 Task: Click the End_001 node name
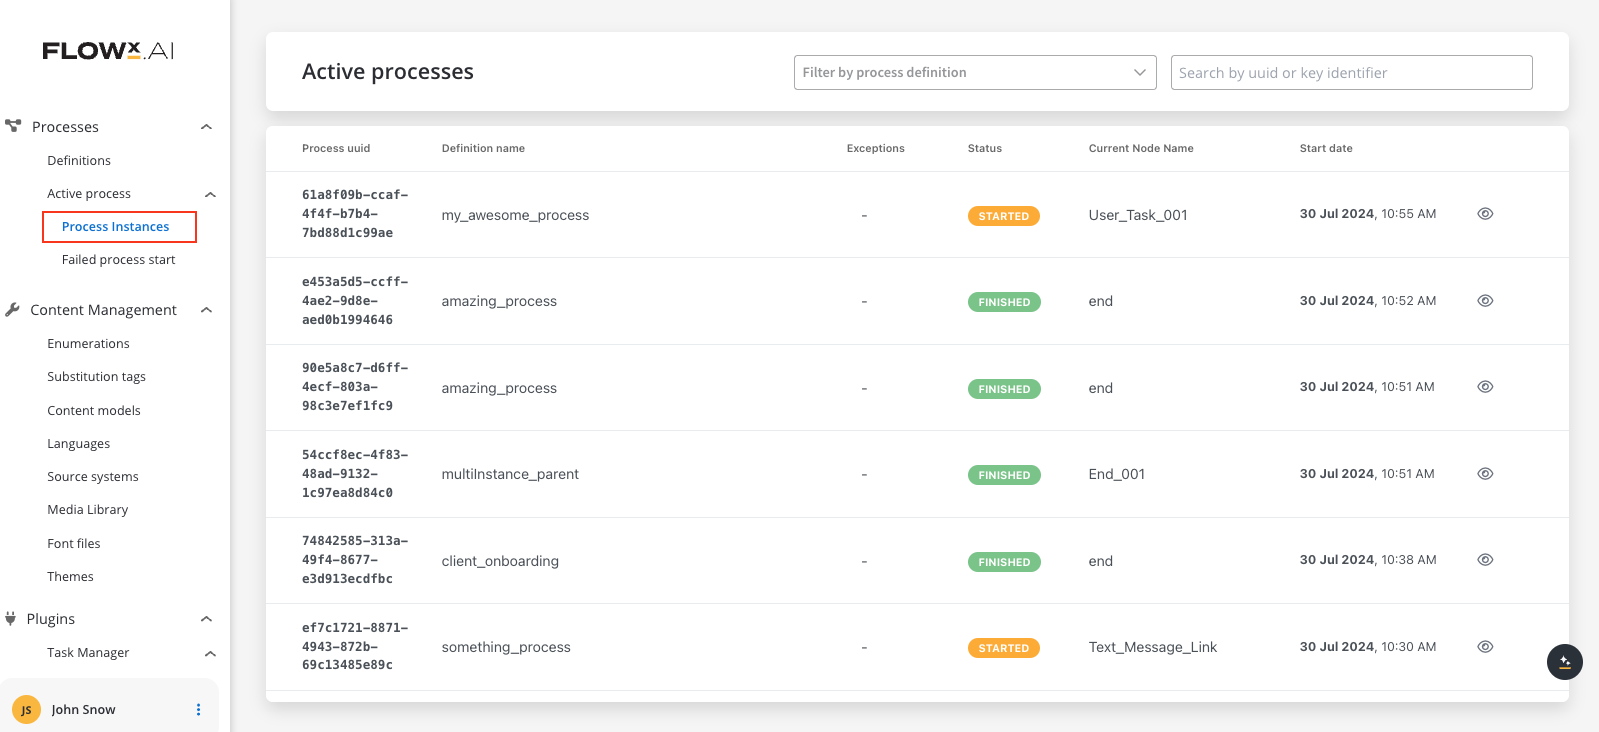[x=1117, y=474]
